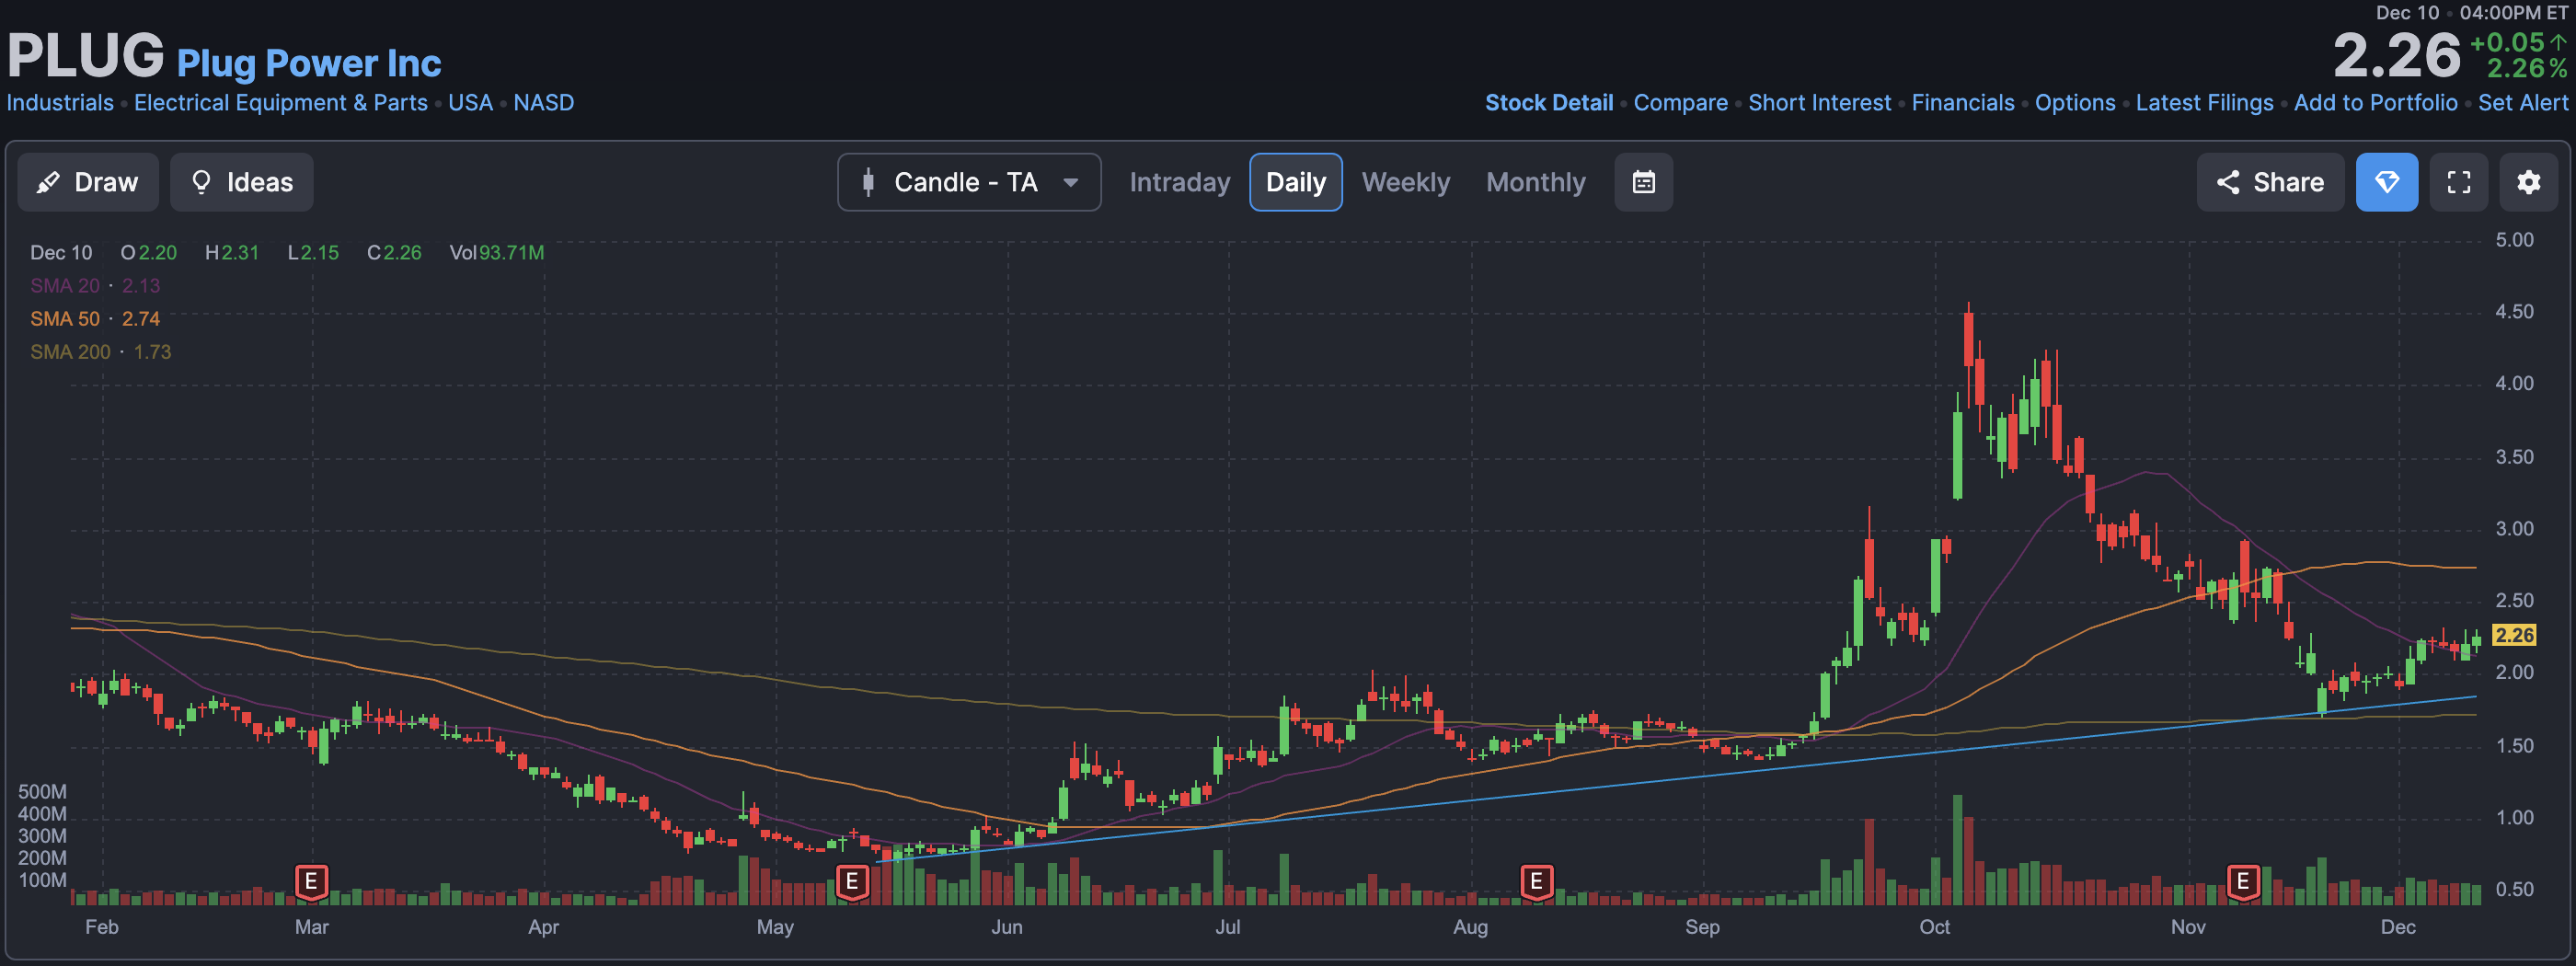The width and height of the screenshot is (2576, 966).
Task: Open the Latest Filings link
Action: (2204, 103)
